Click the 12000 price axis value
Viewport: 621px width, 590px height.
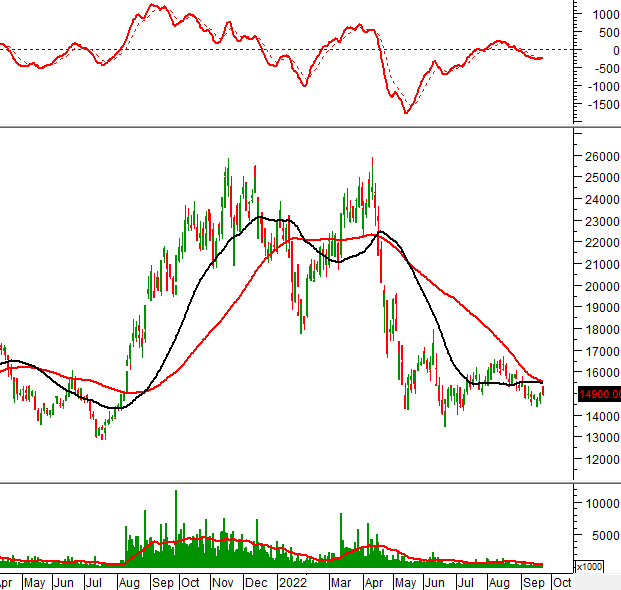point(602,459)
